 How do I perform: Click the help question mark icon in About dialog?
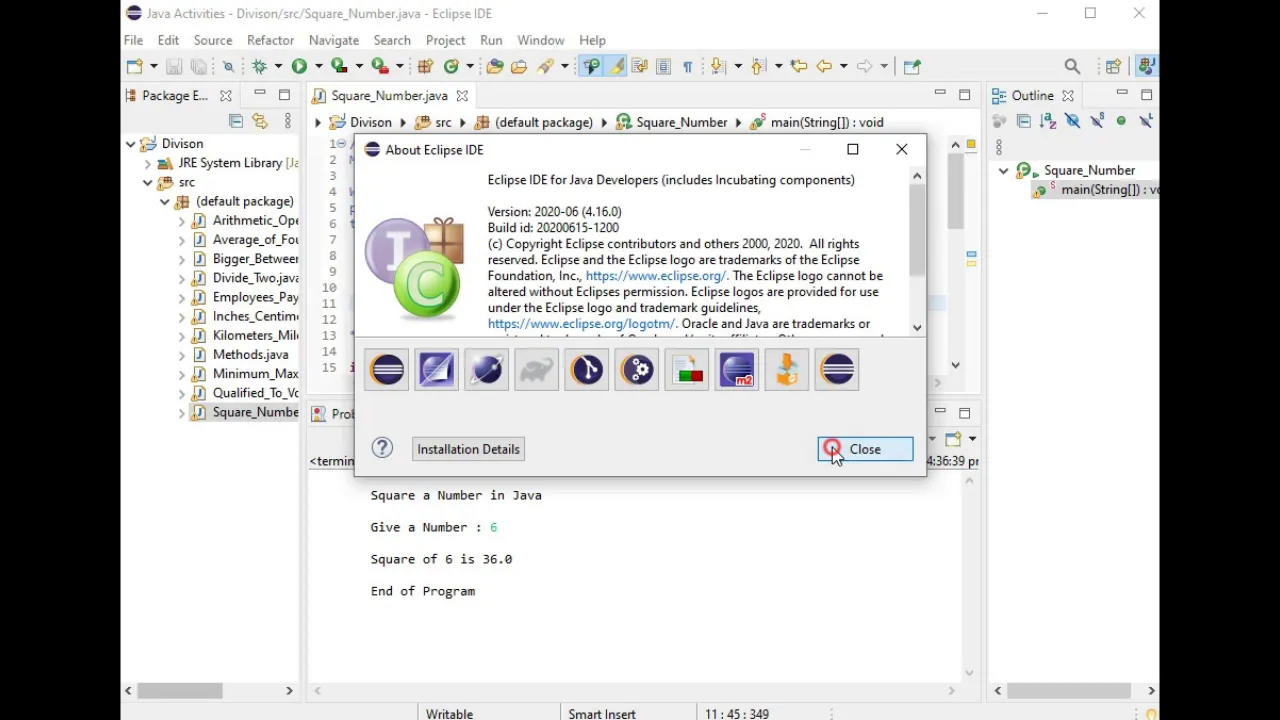(382, 448)
